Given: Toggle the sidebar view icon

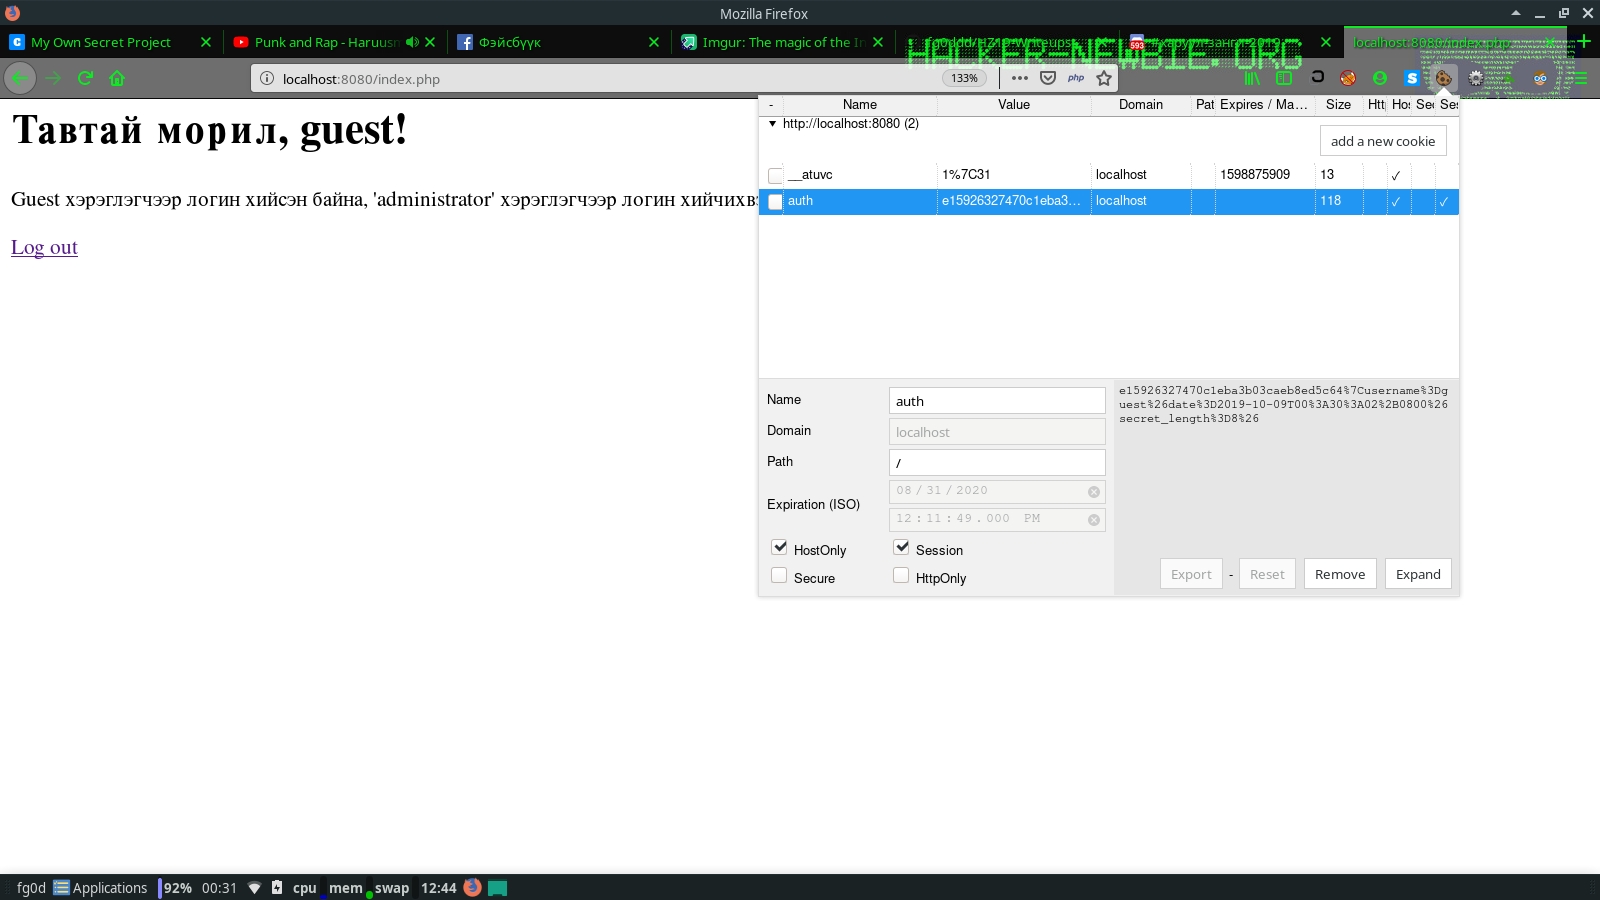Looking at the screenshot, I should click(1284, 78).
